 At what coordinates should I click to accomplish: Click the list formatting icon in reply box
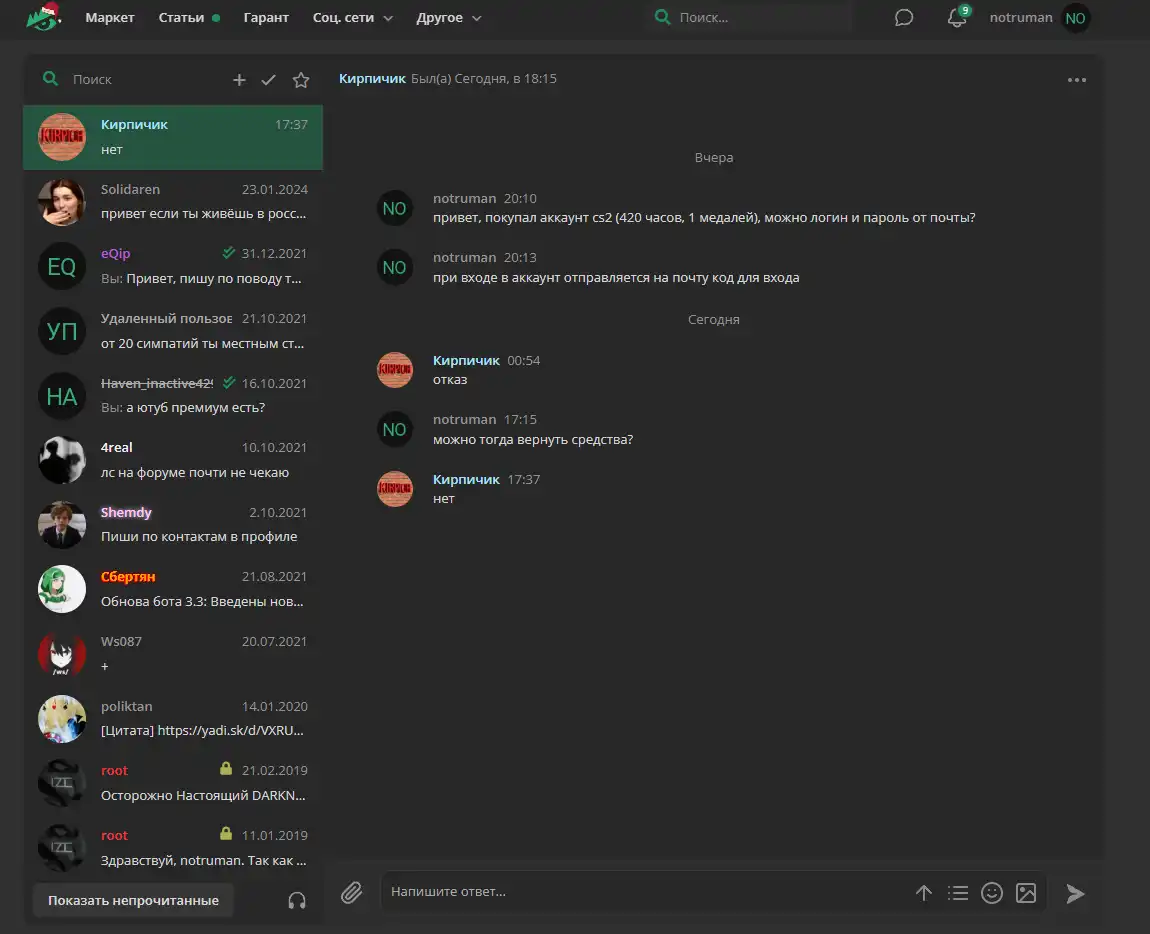[958, 893]
